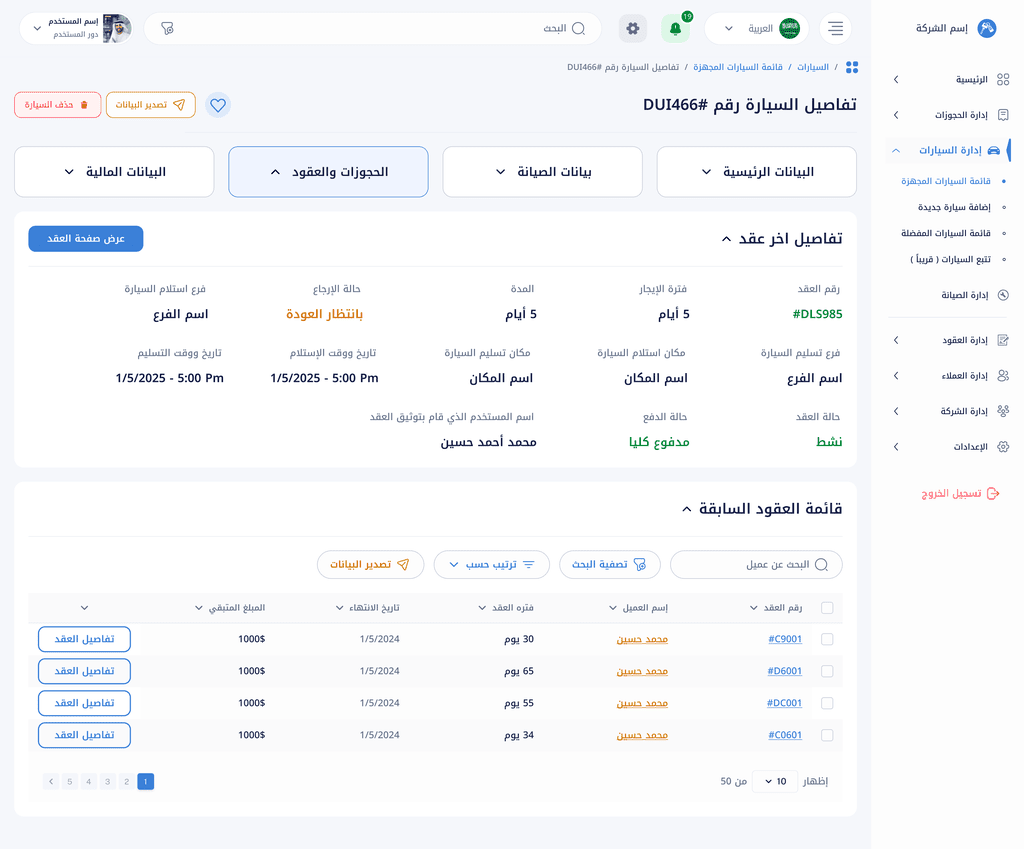
Task: Open the notifications bell icon
Action: [x=675, y=29]
